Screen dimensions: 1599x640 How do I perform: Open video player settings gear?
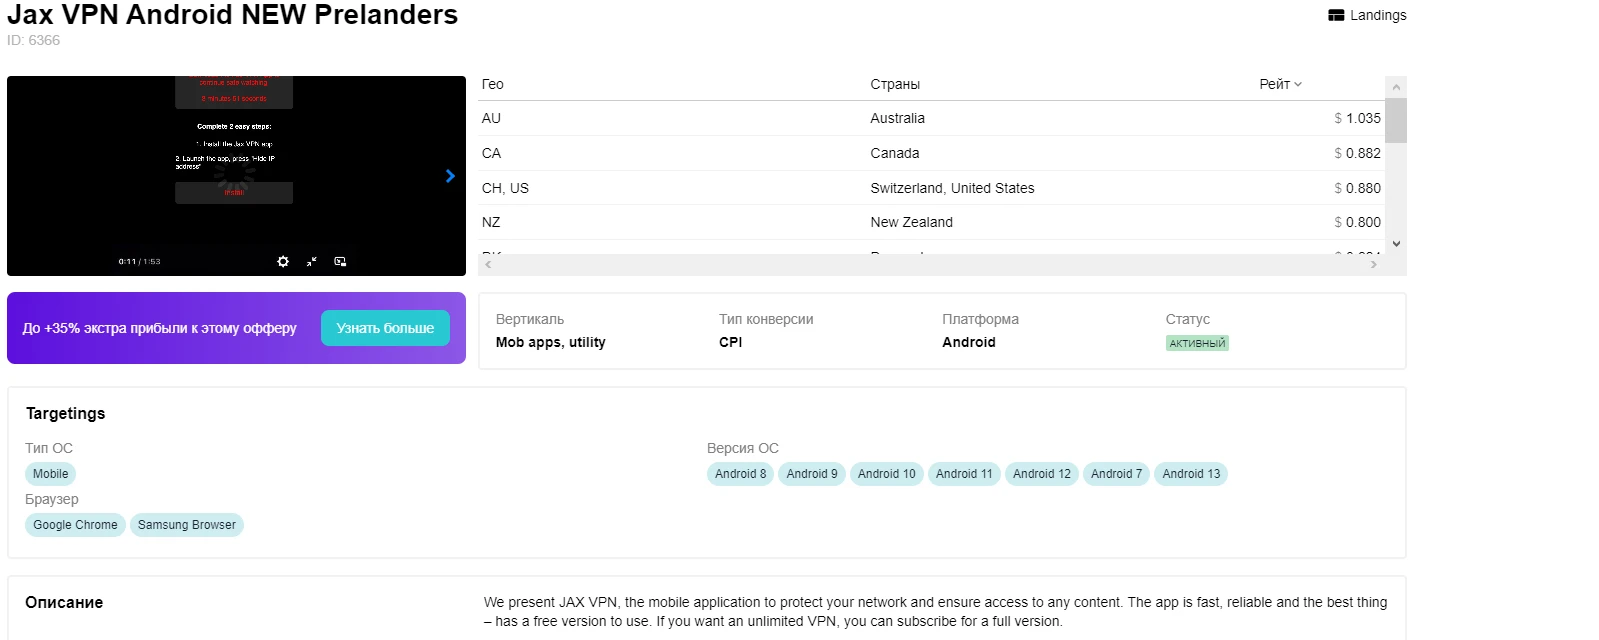tap(283, 261)
